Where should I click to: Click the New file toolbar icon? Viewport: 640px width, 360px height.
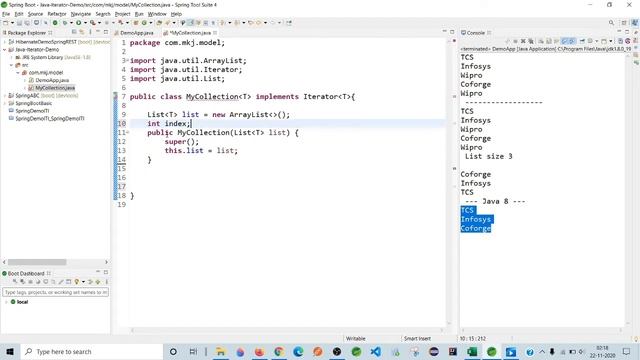[x=6, y=23]
